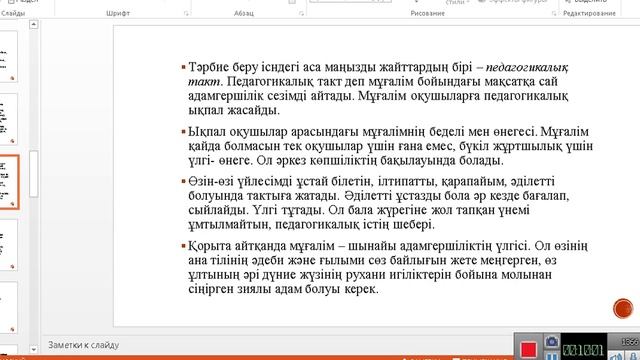
Task: Click the paragraph starting 'Өзін-өзі үйлесімді'
Action: pos(379,203)
